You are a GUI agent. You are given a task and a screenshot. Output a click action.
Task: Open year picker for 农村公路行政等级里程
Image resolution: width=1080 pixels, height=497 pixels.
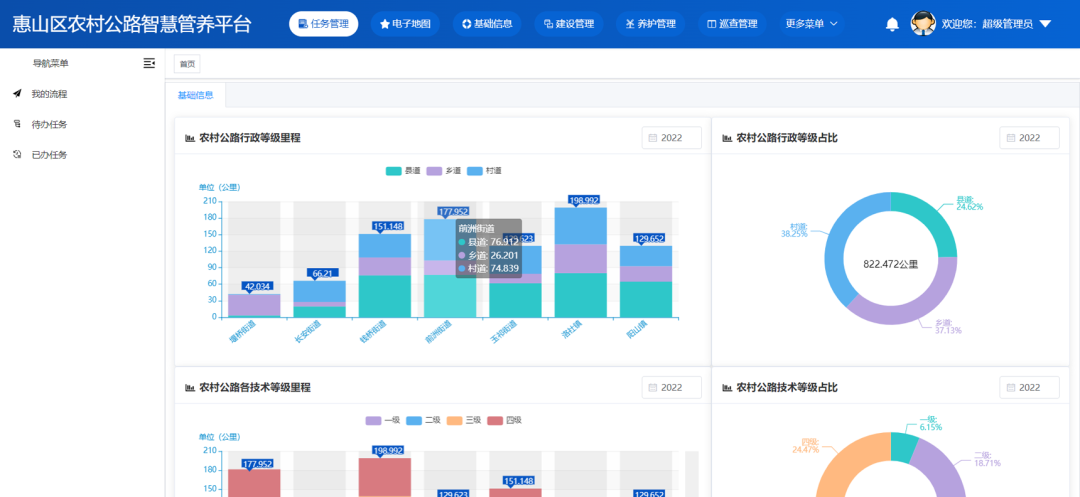coord(672,138)
